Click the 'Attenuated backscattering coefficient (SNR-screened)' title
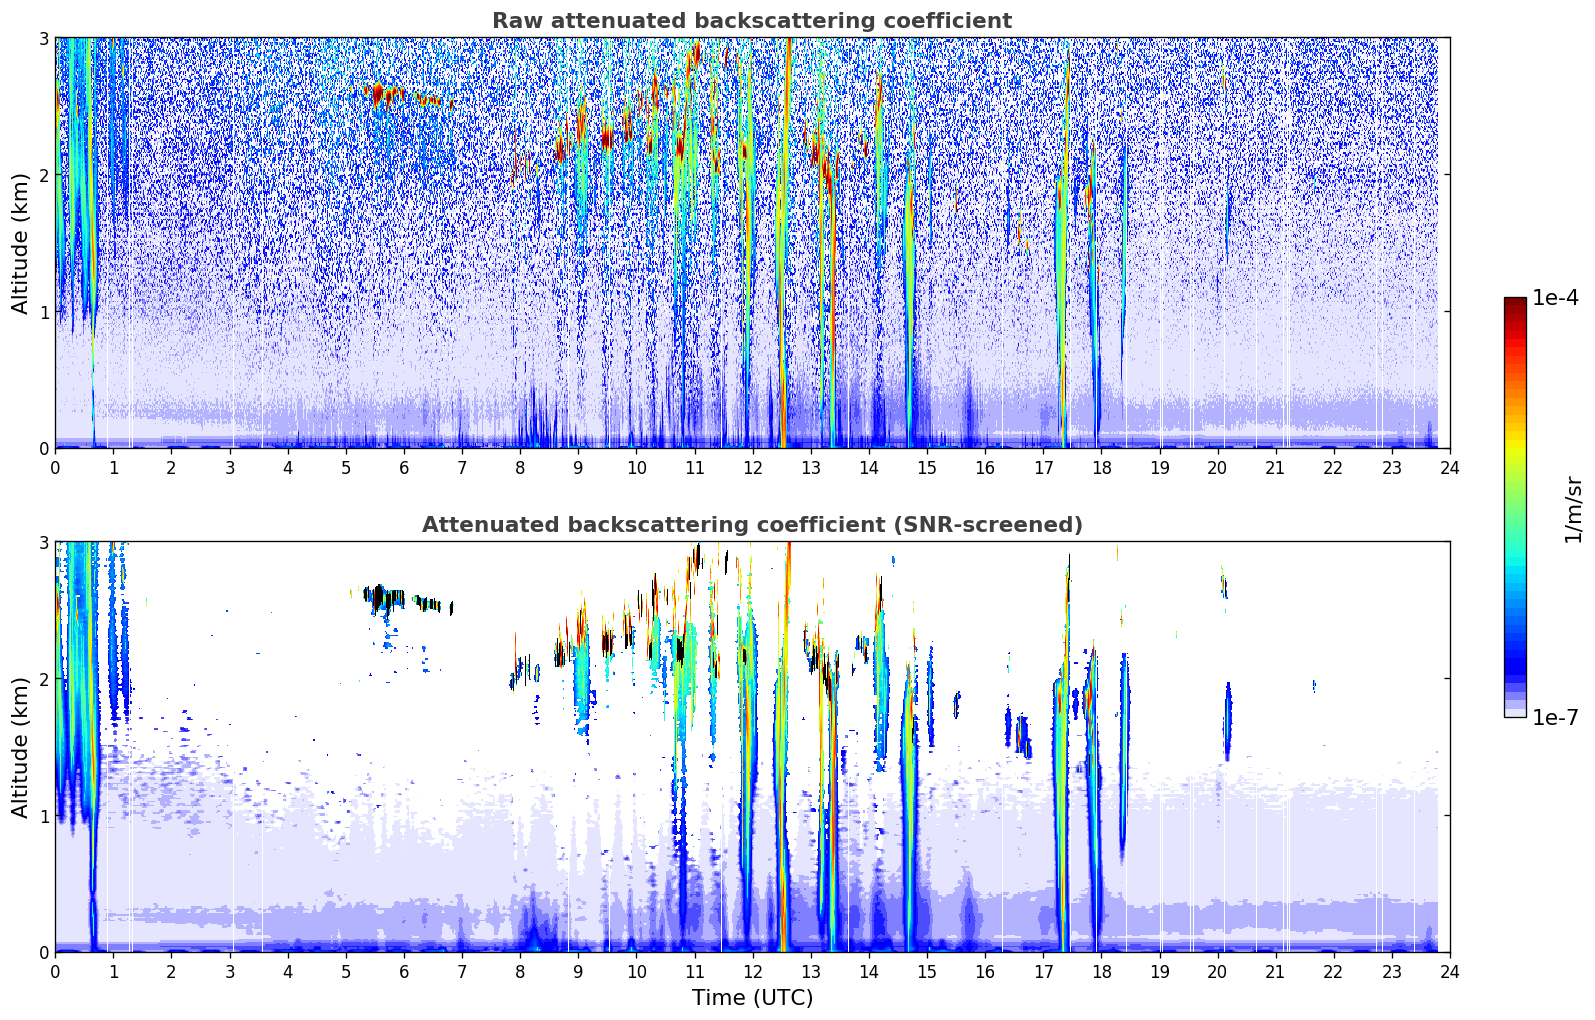1595x1020 pixels. pos(751,525)
